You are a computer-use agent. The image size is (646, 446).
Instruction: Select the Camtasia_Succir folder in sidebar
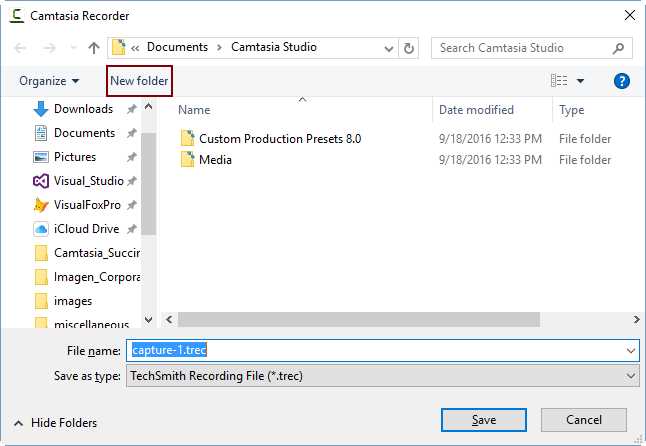pos(97,252)
